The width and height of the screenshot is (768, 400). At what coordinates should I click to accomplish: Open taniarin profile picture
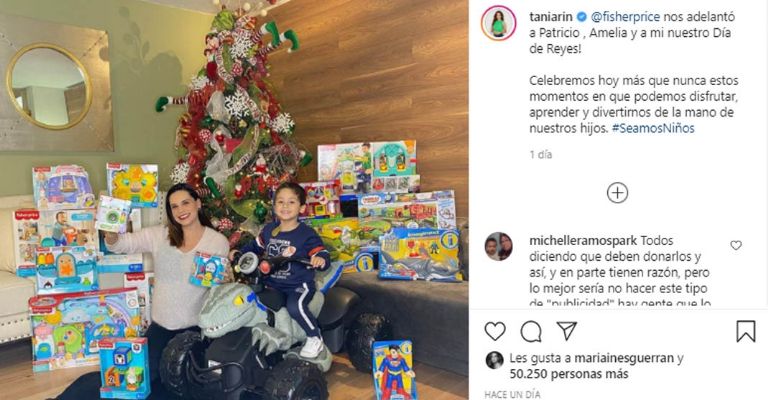498,23
